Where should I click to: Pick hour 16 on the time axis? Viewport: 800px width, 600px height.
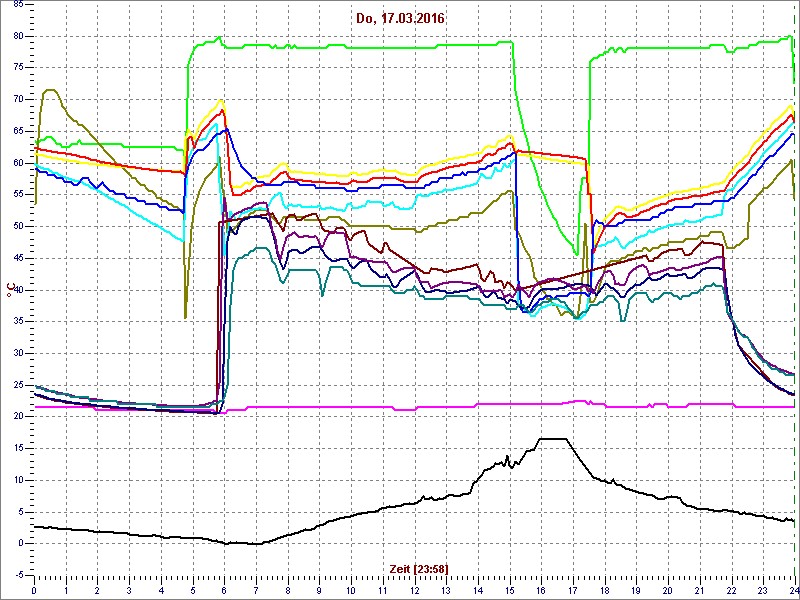540,590
